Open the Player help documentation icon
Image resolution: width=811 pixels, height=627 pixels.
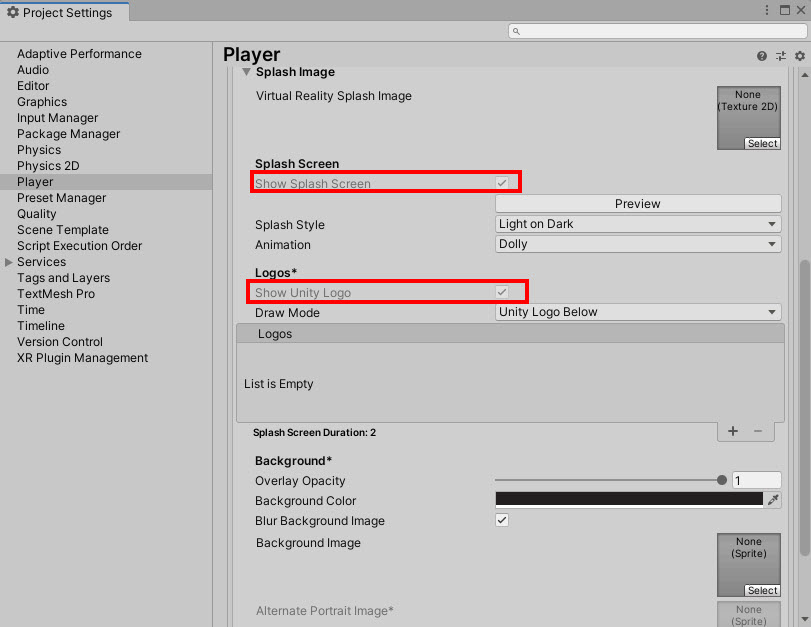pos(761,56)
